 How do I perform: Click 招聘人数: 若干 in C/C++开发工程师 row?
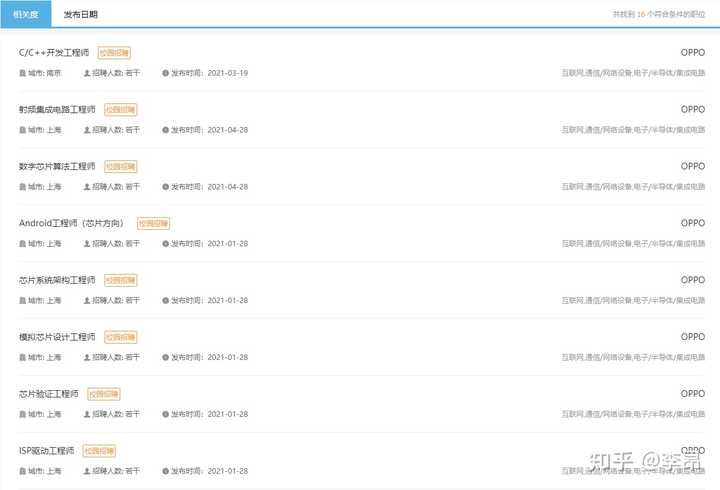(116, 73)
